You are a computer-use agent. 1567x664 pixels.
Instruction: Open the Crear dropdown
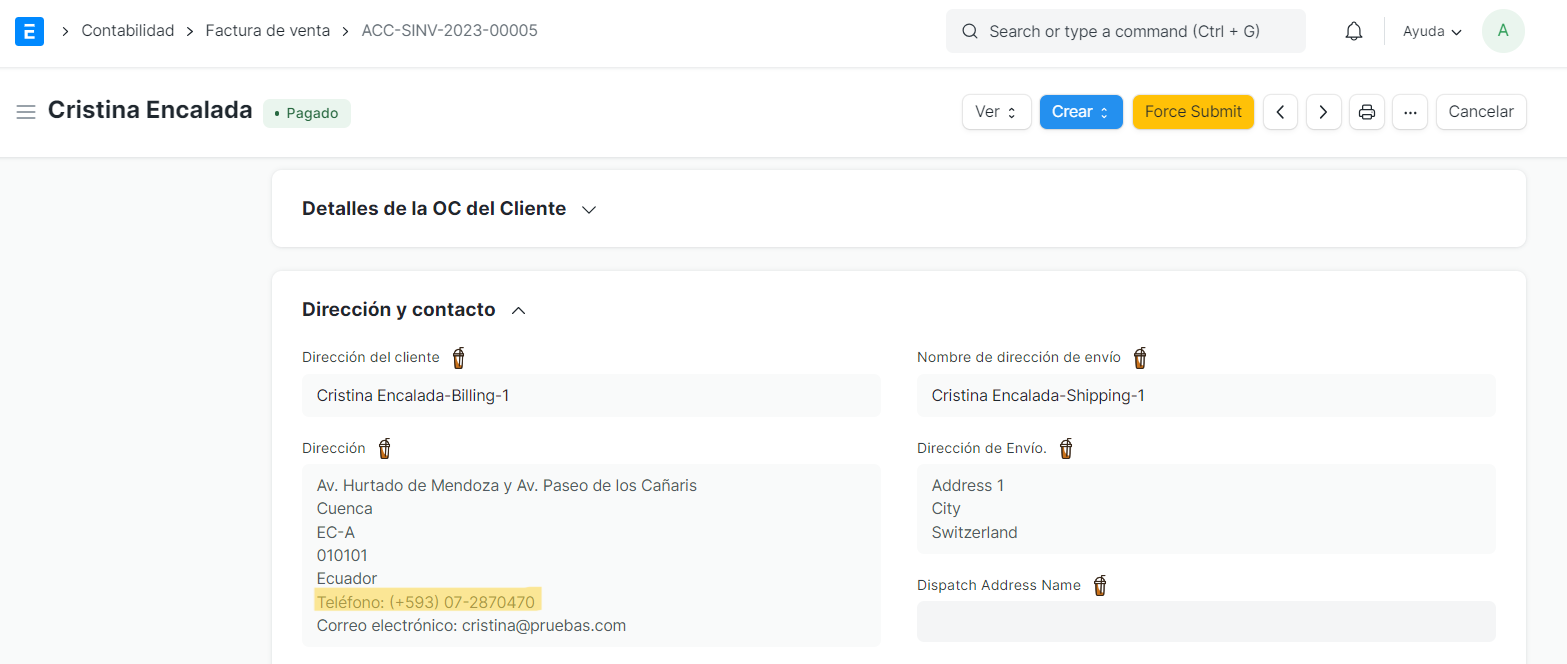coord(1081,112)
